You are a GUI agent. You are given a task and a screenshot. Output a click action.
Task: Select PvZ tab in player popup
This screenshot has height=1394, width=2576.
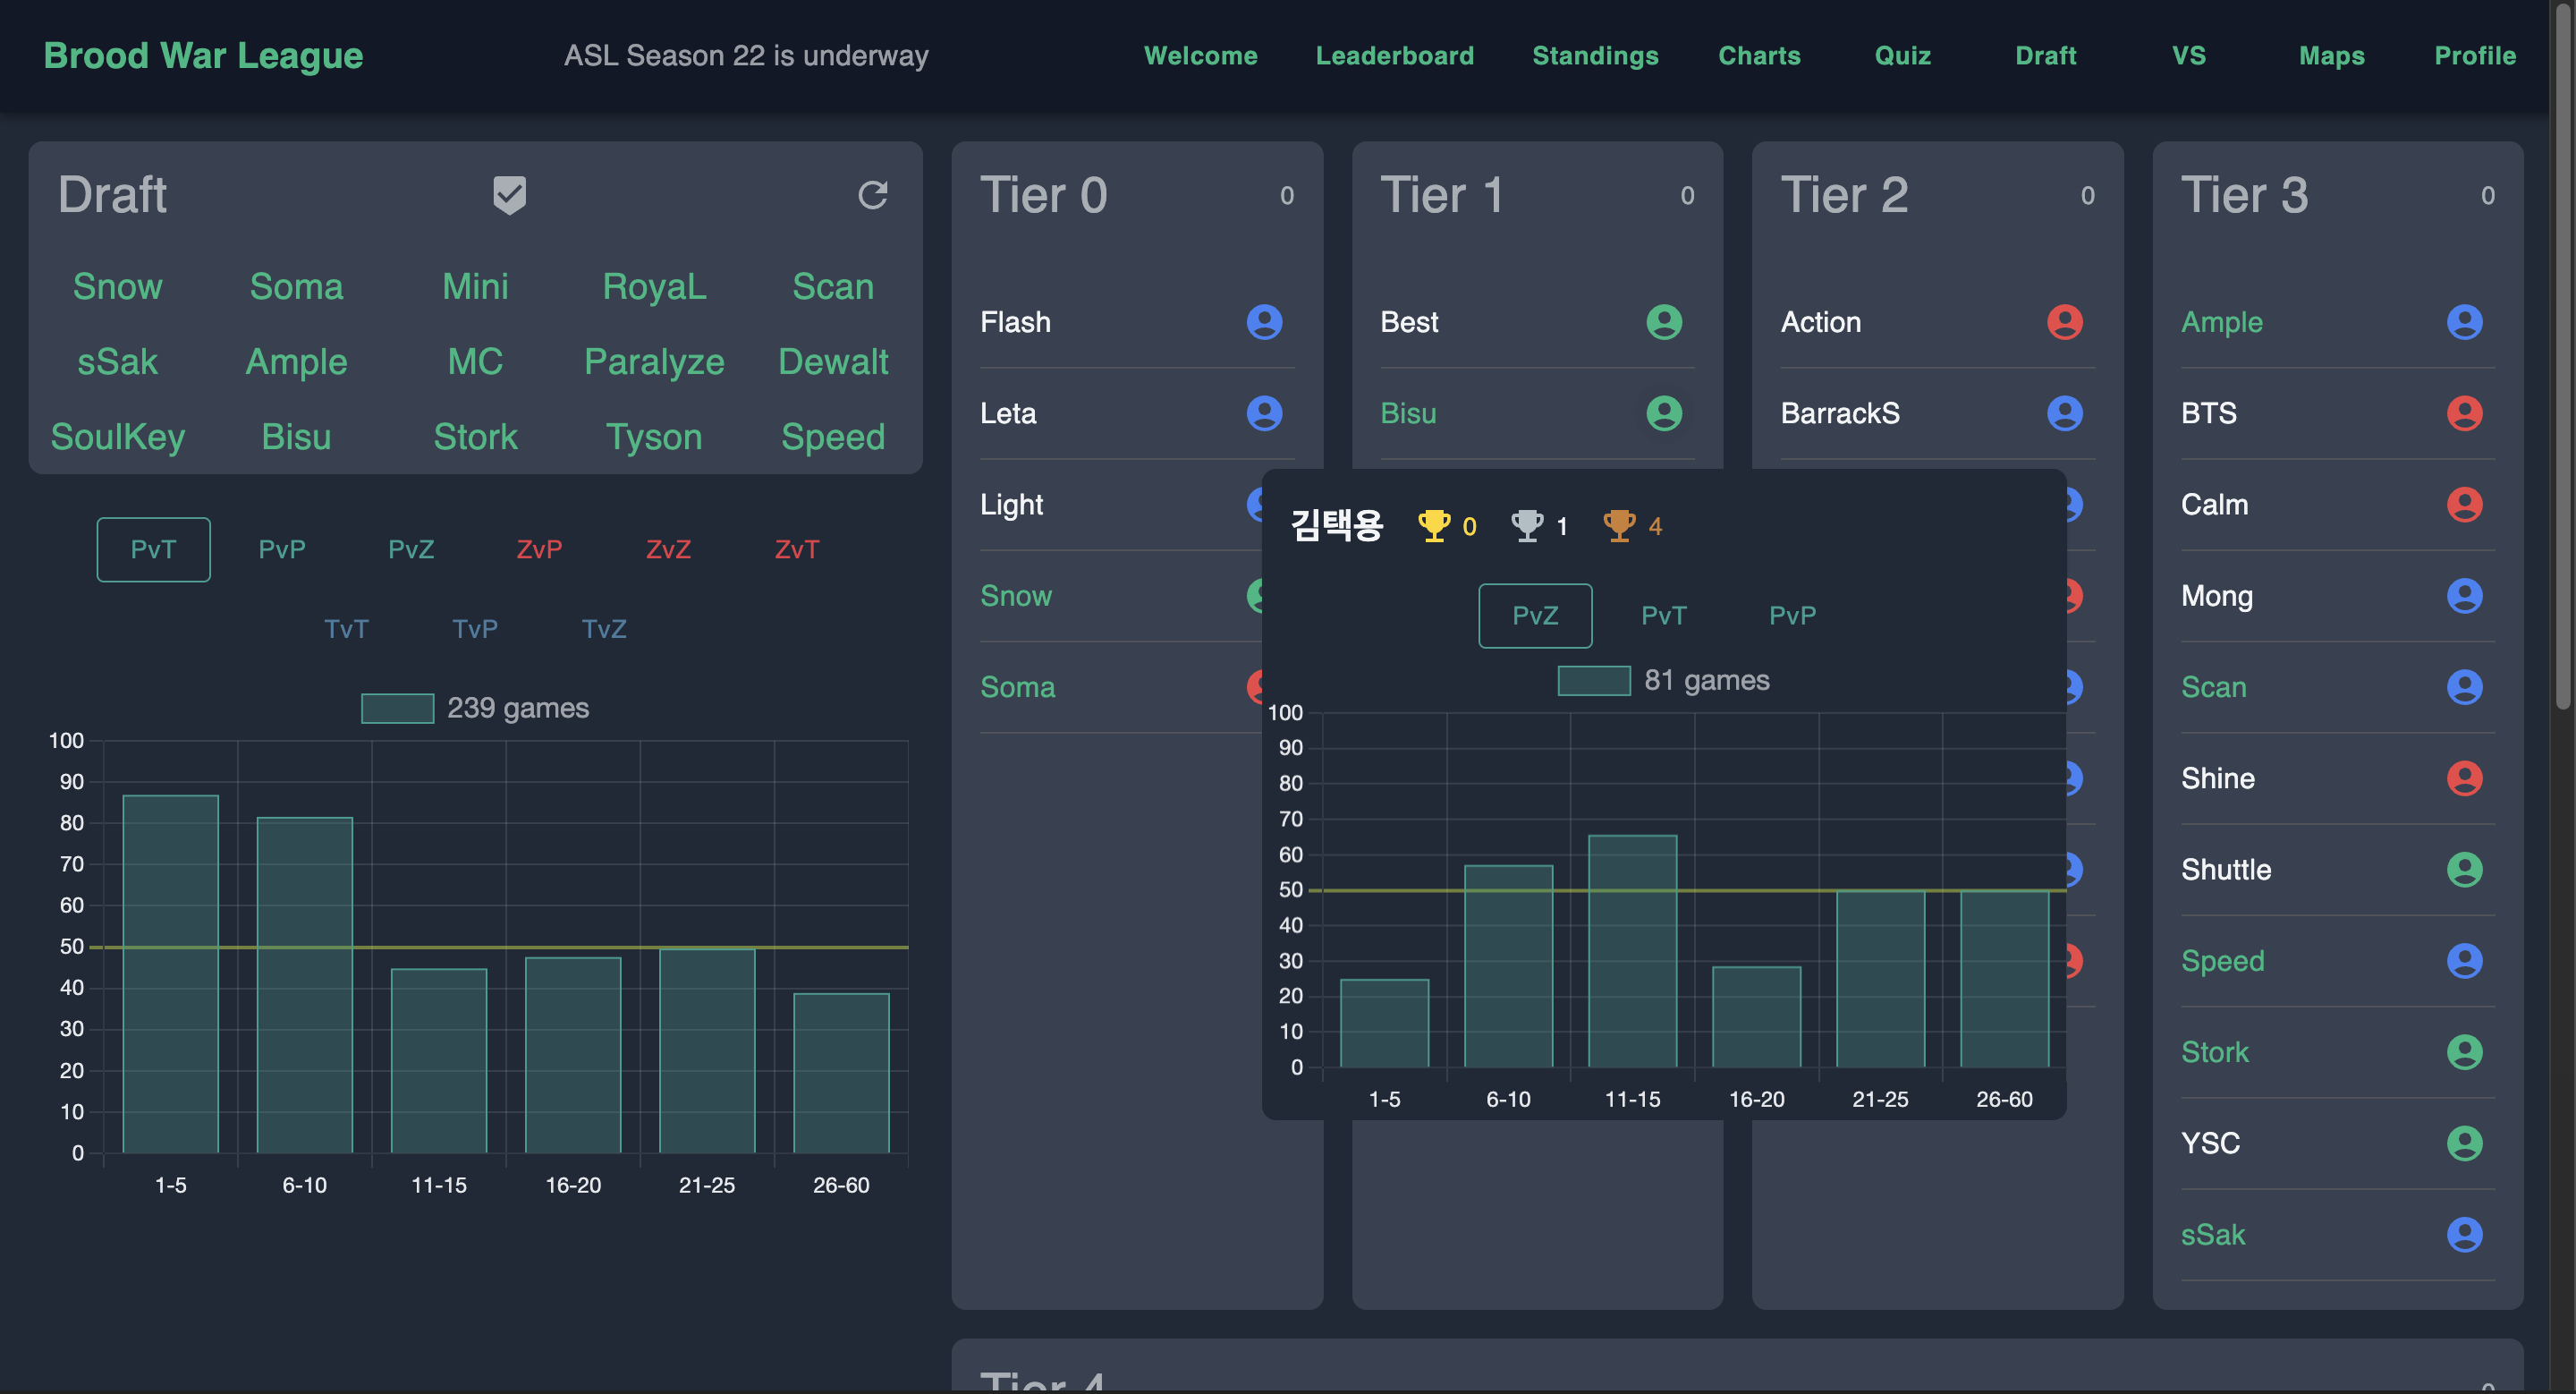[x=1535, y=615]
